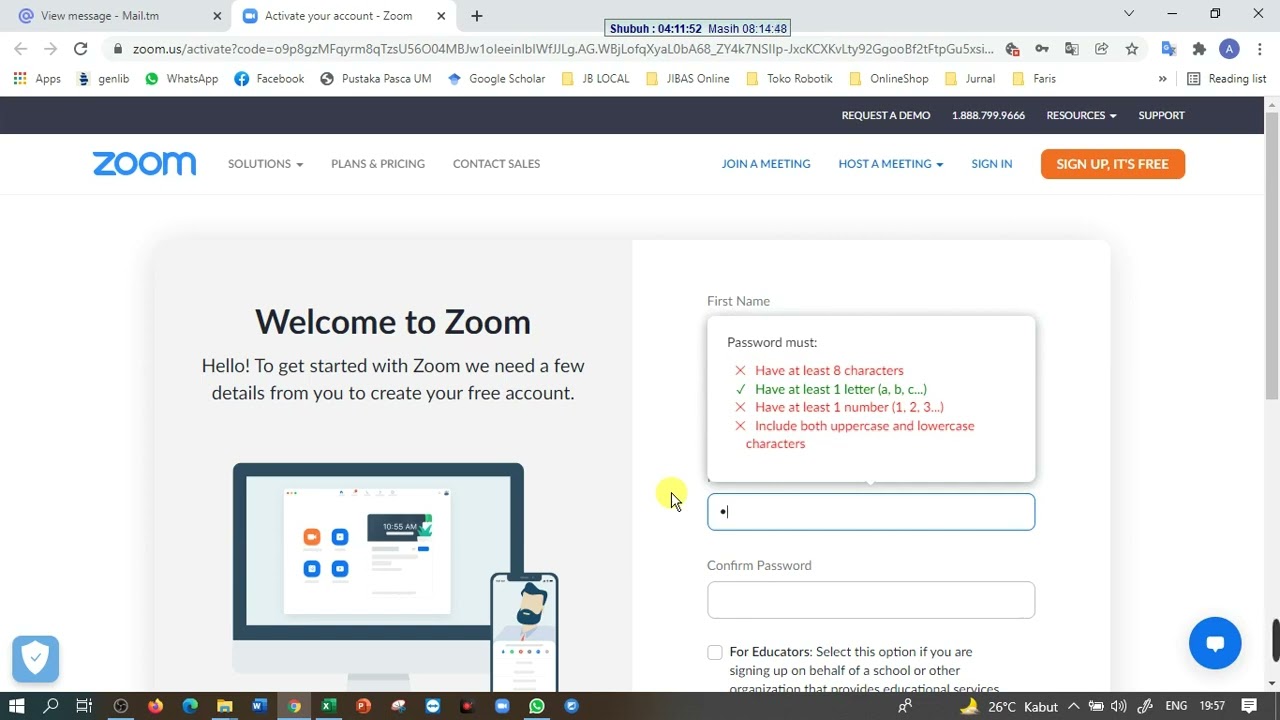
Task: Launch Firefox from taskbar
Action: click(x=155, y=706)
